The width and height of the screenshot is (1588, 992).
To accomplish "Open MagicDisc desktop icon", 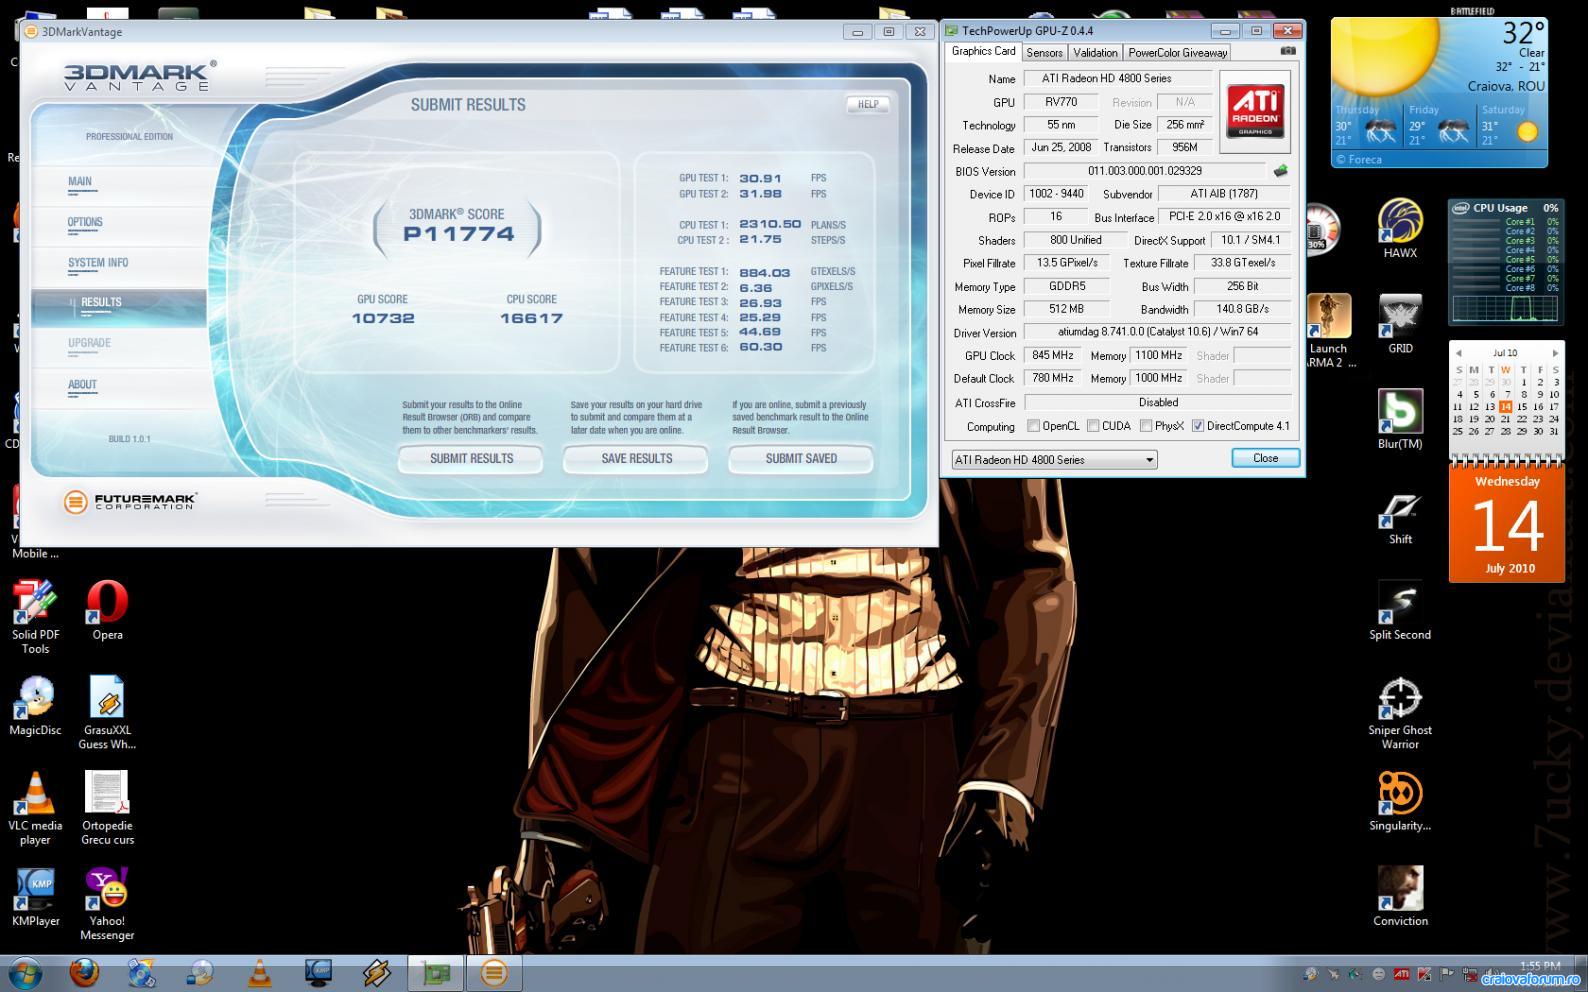I will pos(35,706).
